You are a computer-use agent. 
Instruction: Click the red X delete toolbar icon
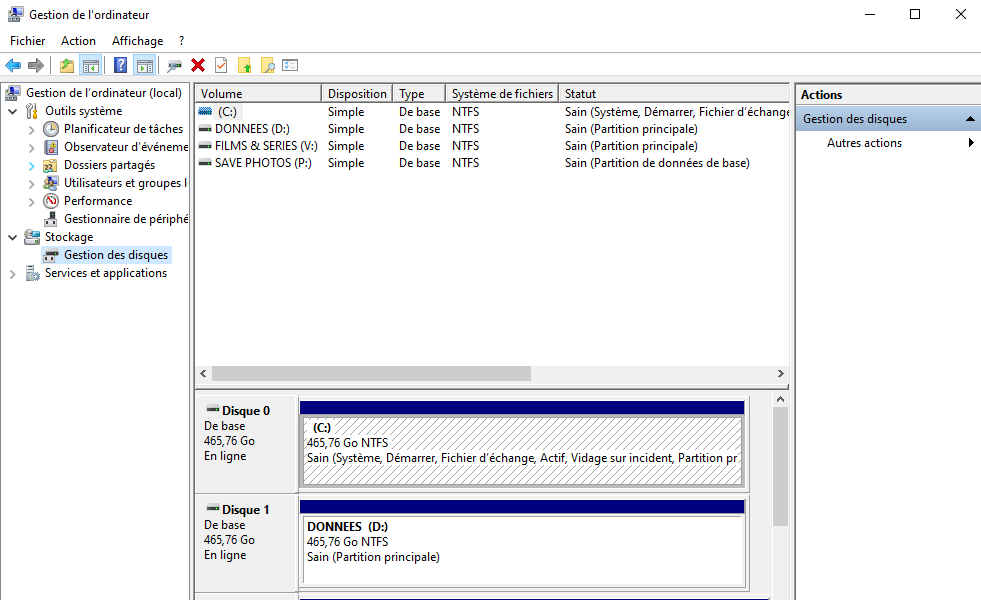pos(198,65)
